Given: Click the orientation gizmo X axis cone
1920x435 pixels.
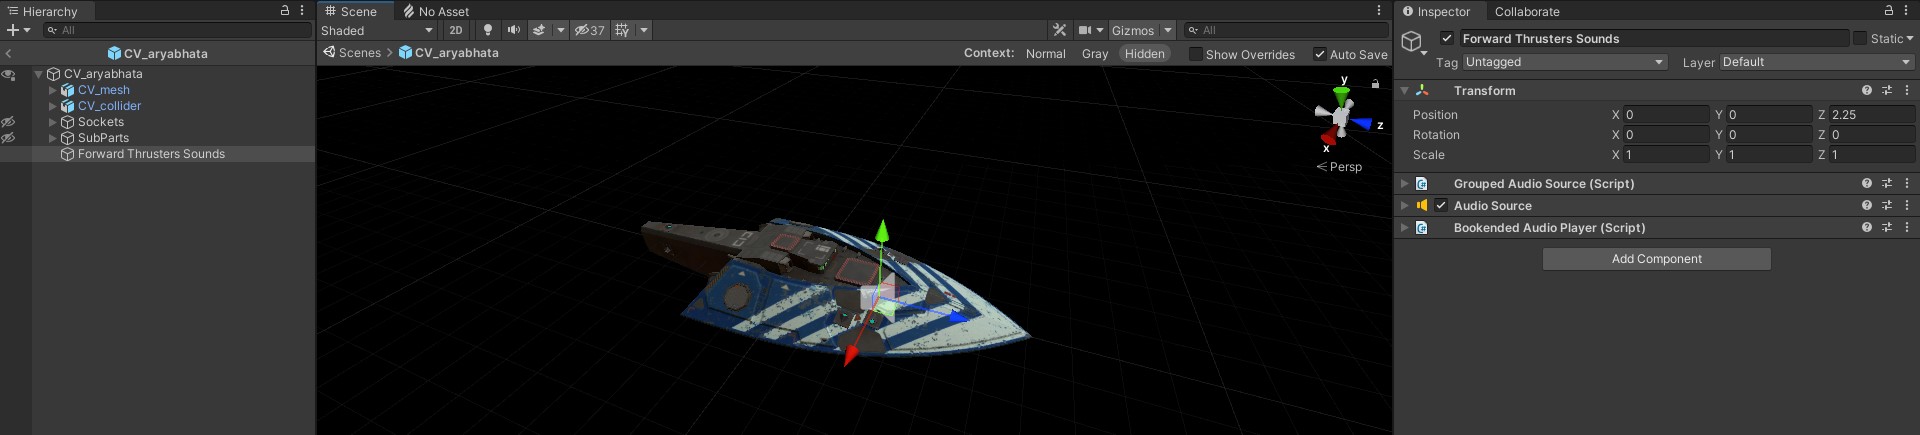Looking at the screenshot, I should click(x=1328, y=137).
